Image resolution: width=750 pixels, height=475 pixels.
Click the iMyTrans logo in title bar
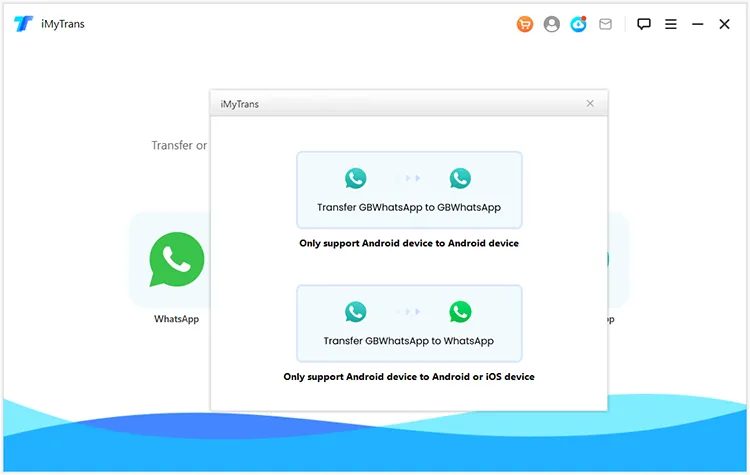pos(23,23)
